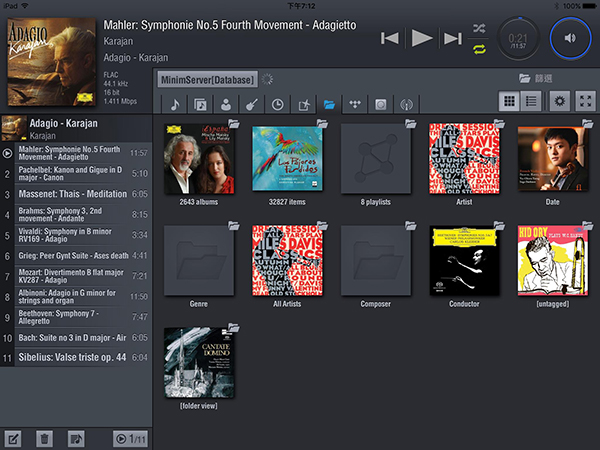Viewport: 600px width, 450px height.
Task: Play Bach: Suite no 3 in D major - Air
Action: 76,338
